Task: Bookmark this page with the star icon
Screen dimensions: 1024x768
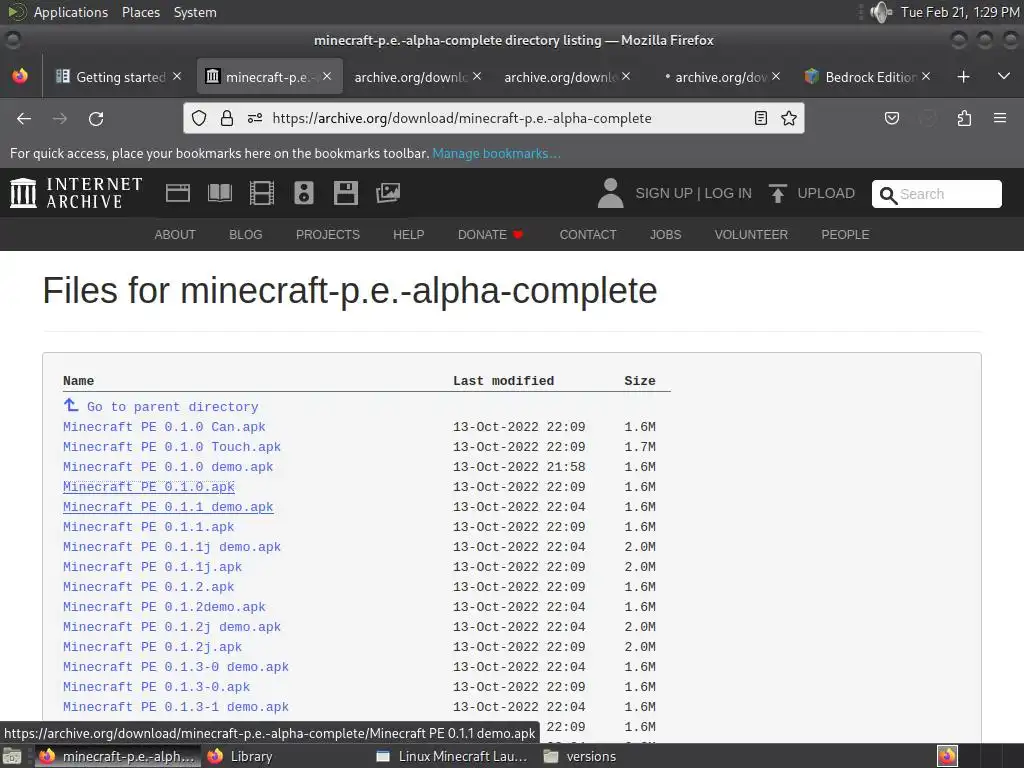Action: pyautogui.click(x=789, y=118)
